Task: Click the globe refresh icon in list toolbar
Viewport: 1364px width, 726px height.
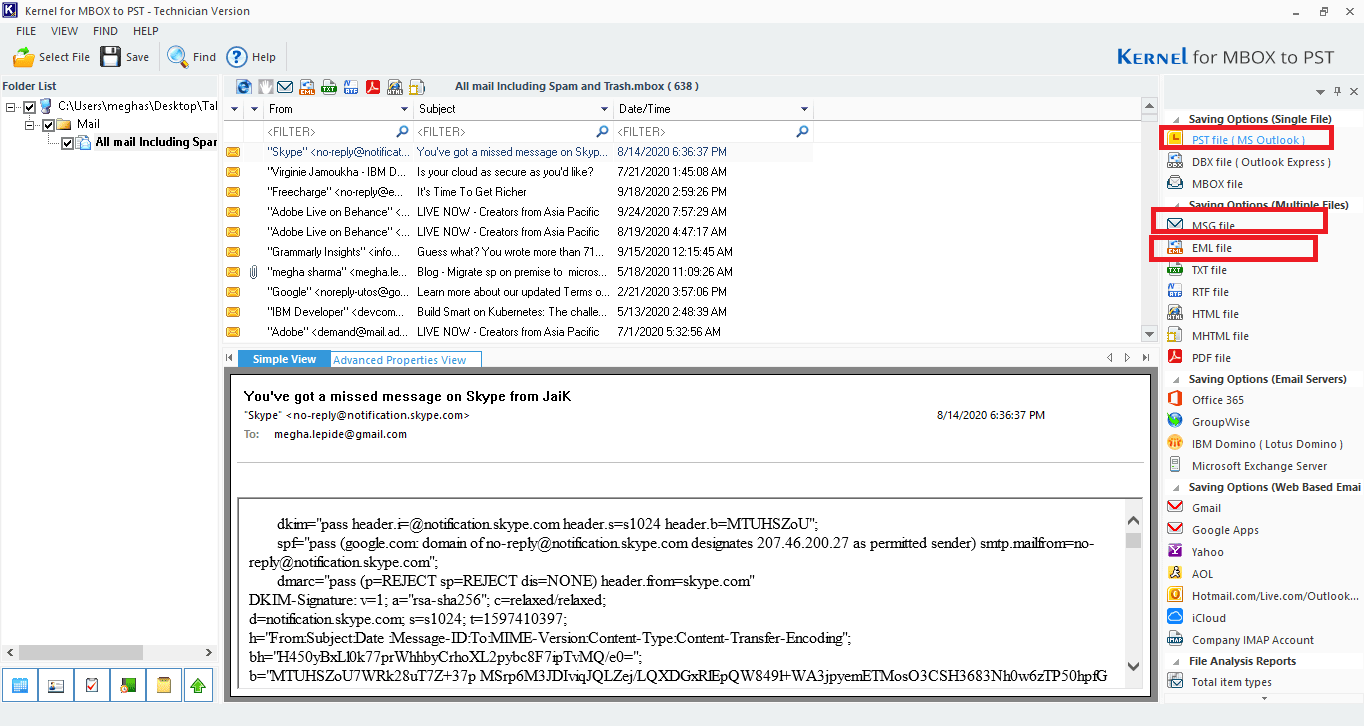Action: pos(243,87)
